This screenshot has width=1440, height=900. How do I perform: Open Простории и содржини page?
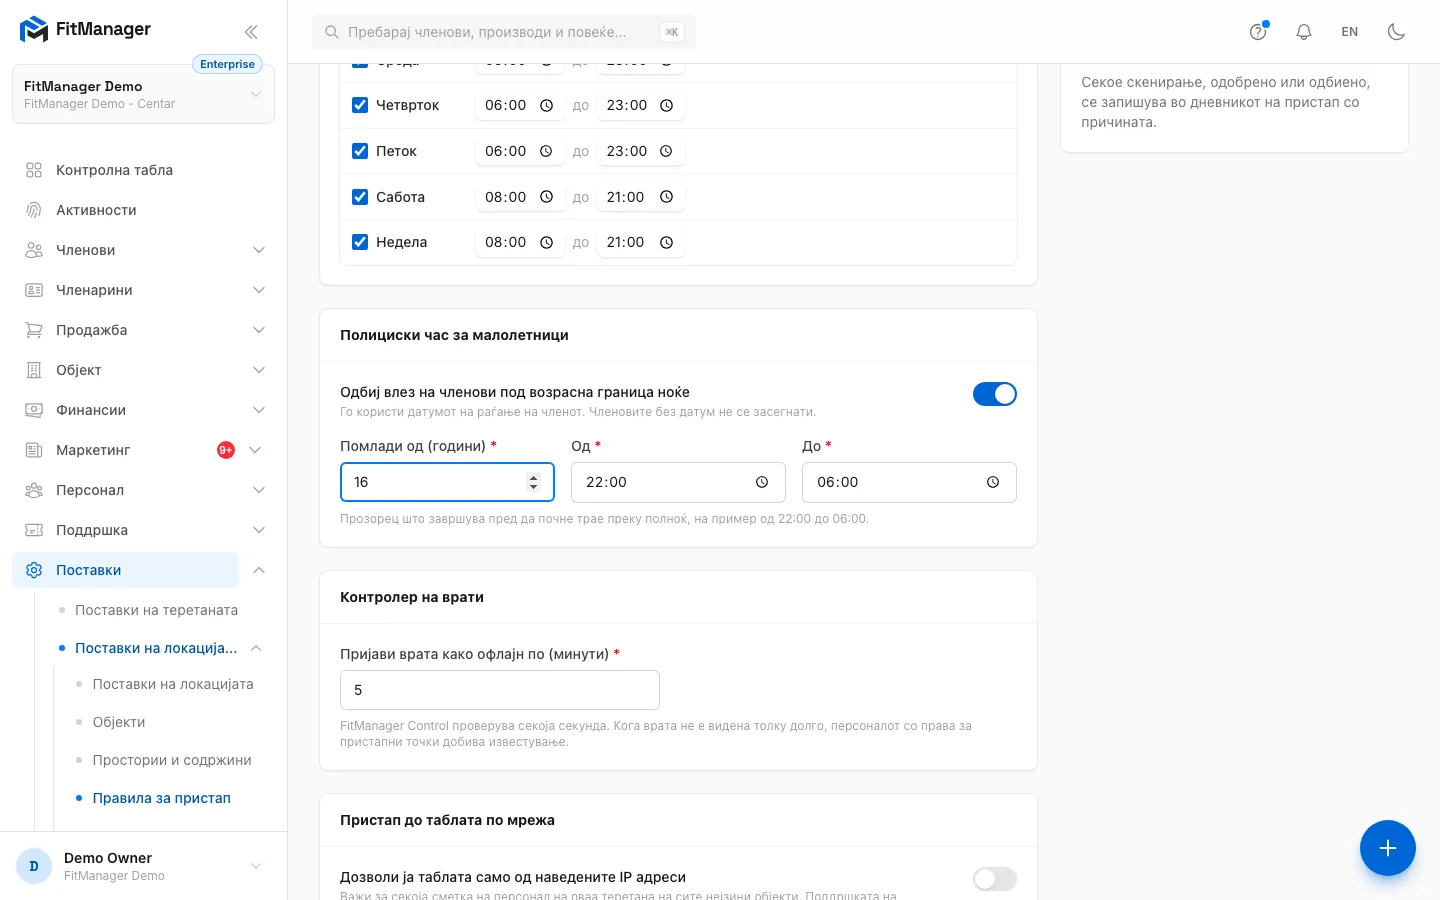coord(172,760)
